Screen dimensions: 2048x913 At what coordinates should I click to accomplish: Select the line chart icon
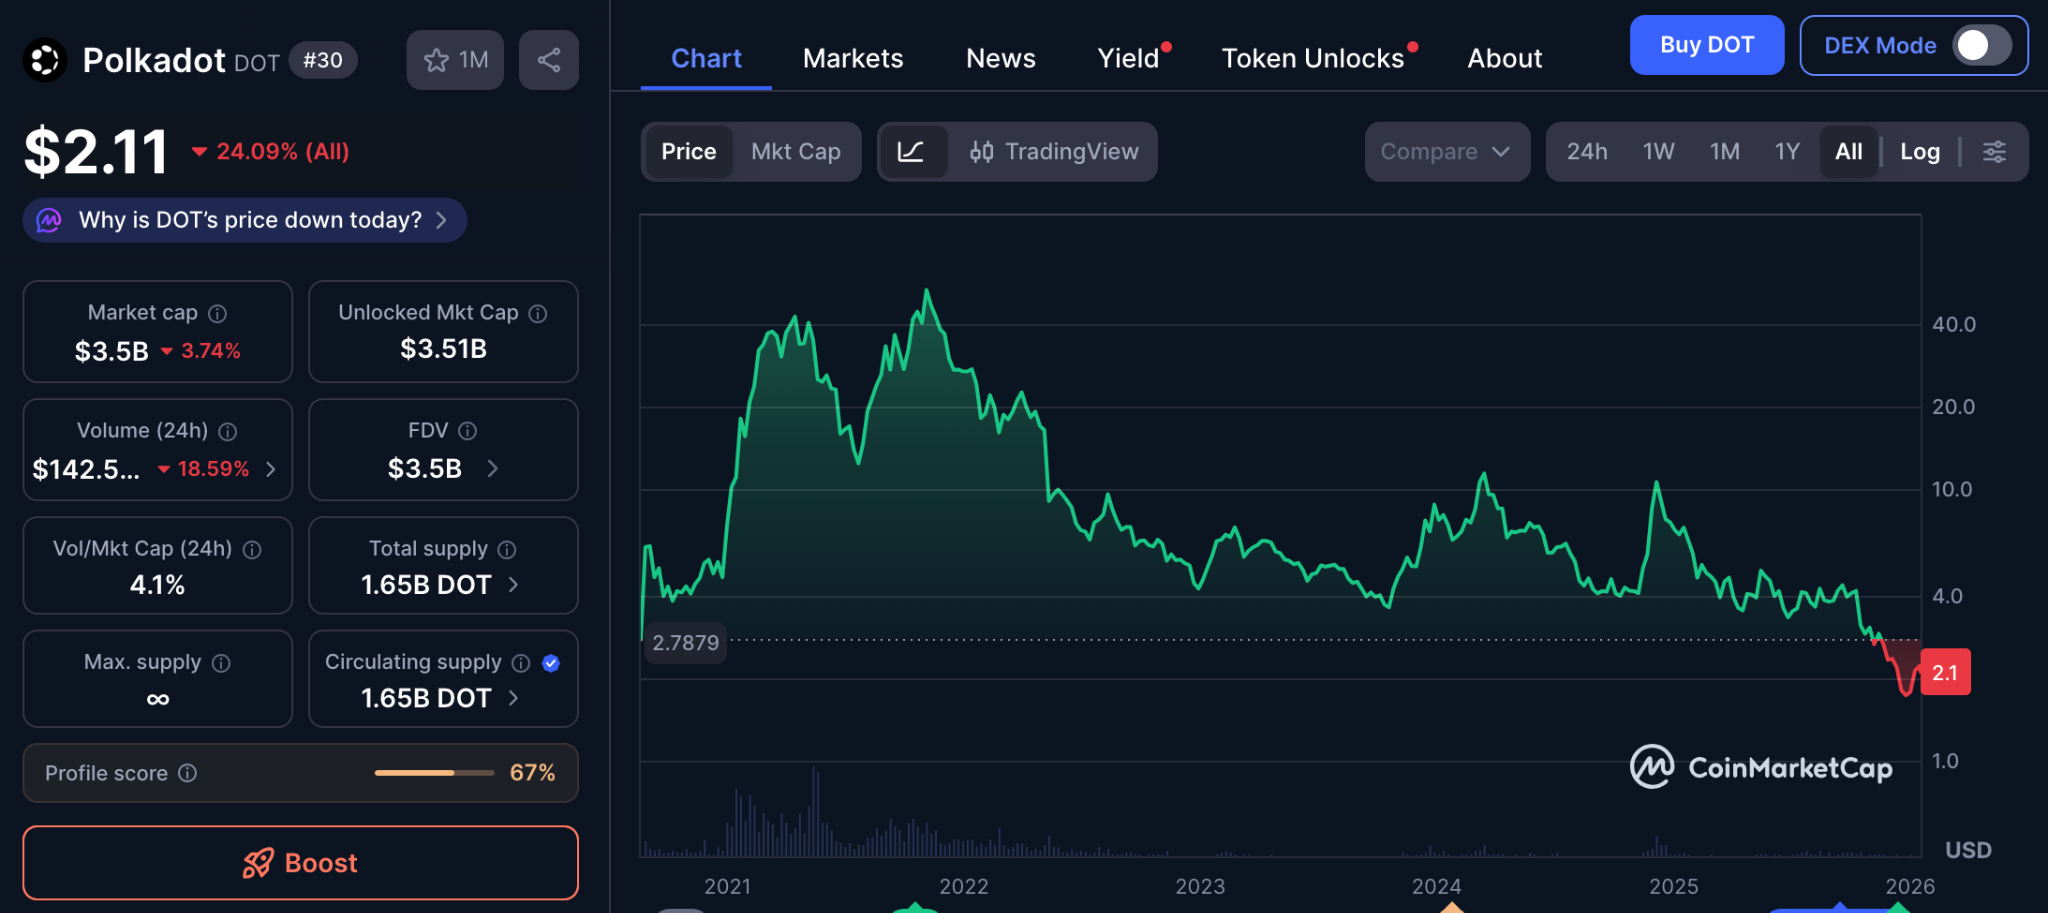click(911, 152)
